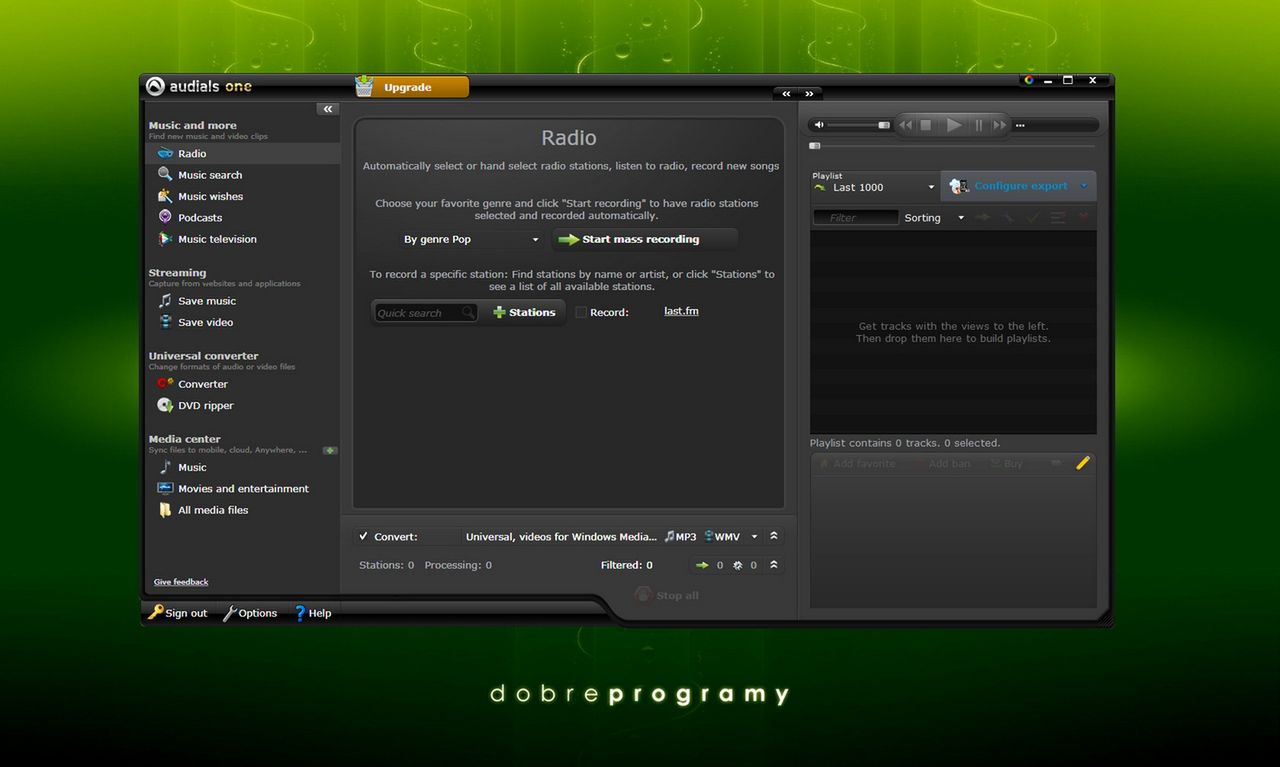Click the green plus beside Media center
The width and height of the screenshot is (1280, 767).
click(x=330, y=450)
